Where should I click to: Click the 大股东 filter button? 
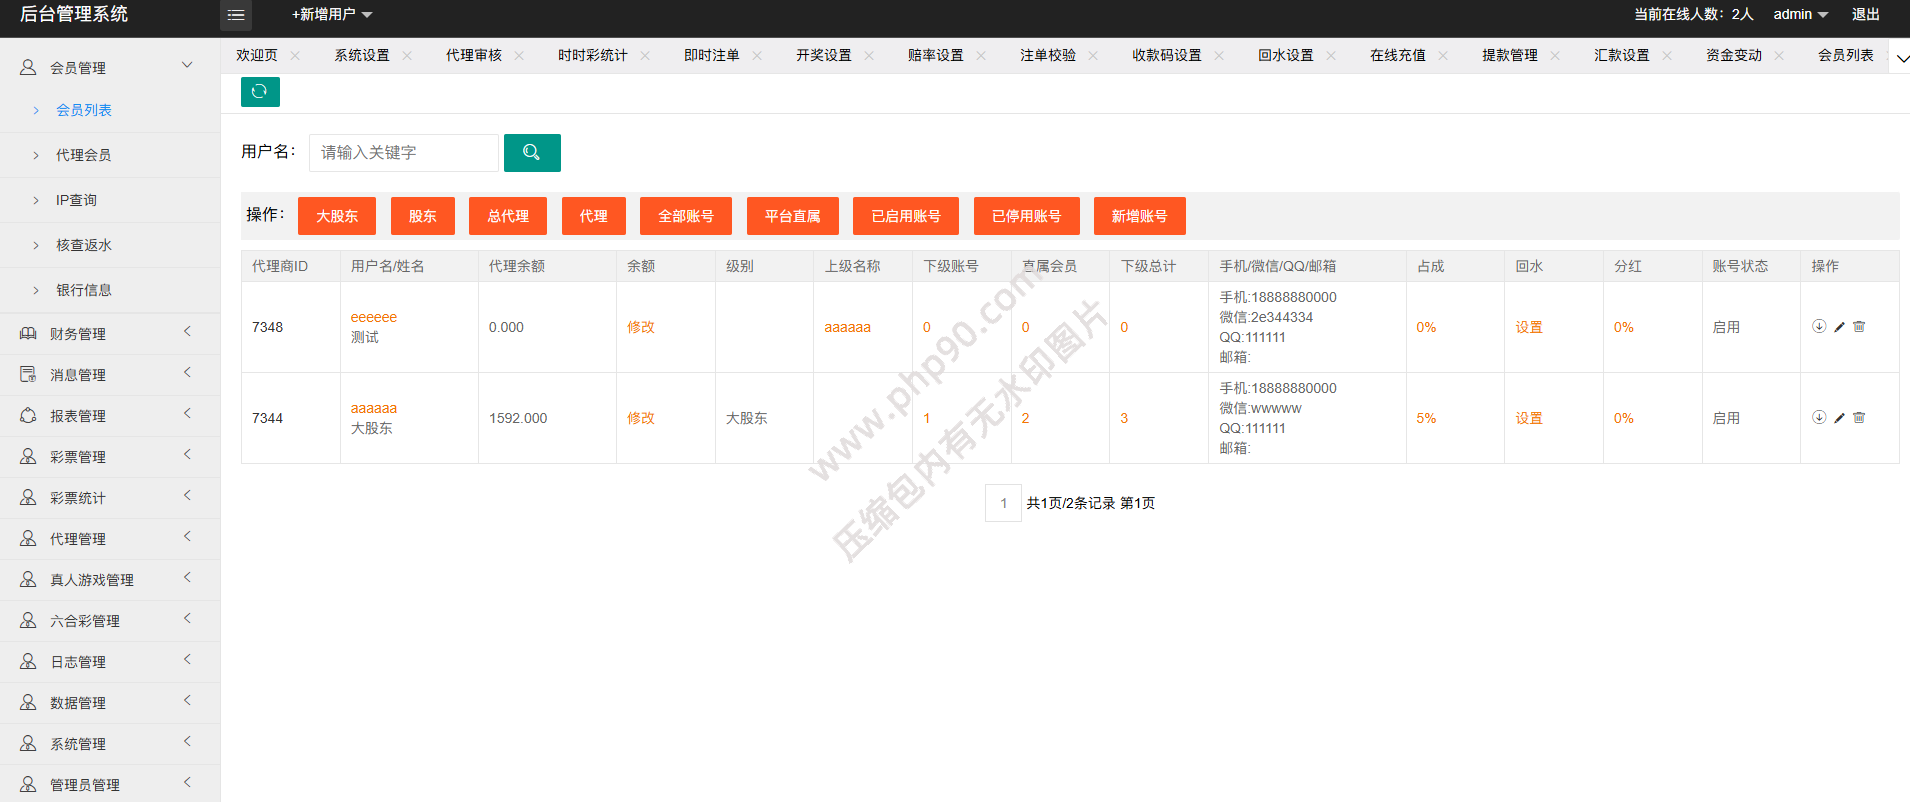click(x=337, y=216)
